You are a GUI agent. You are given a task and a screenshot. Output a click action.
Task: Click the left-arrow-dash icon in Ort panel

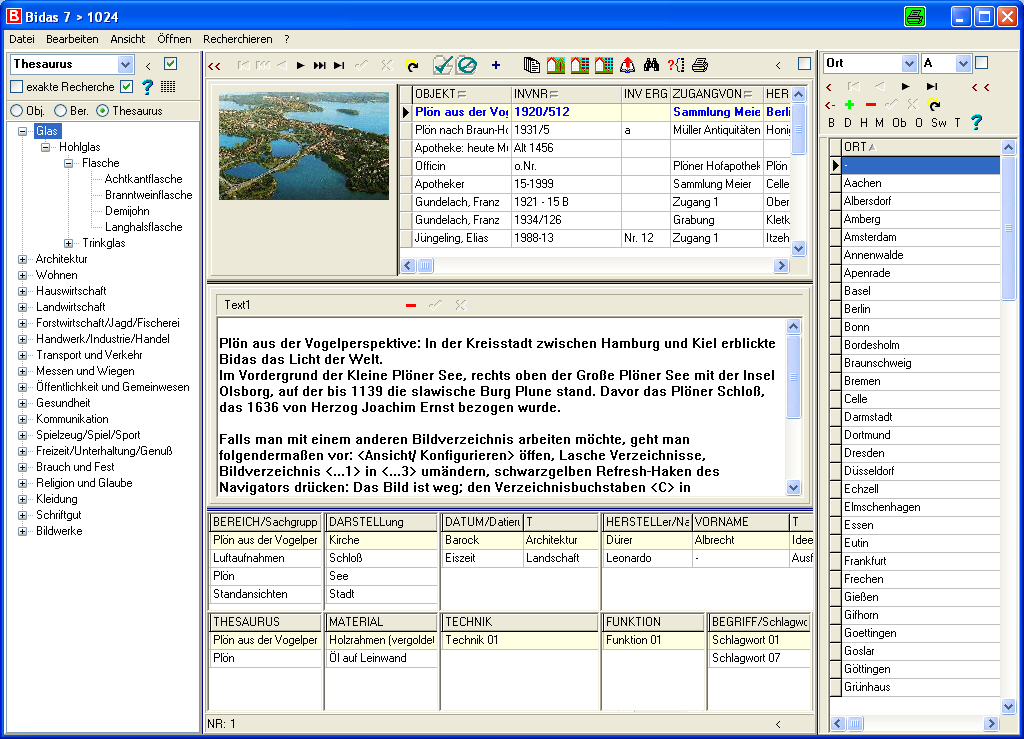click(x=829, y=104)
